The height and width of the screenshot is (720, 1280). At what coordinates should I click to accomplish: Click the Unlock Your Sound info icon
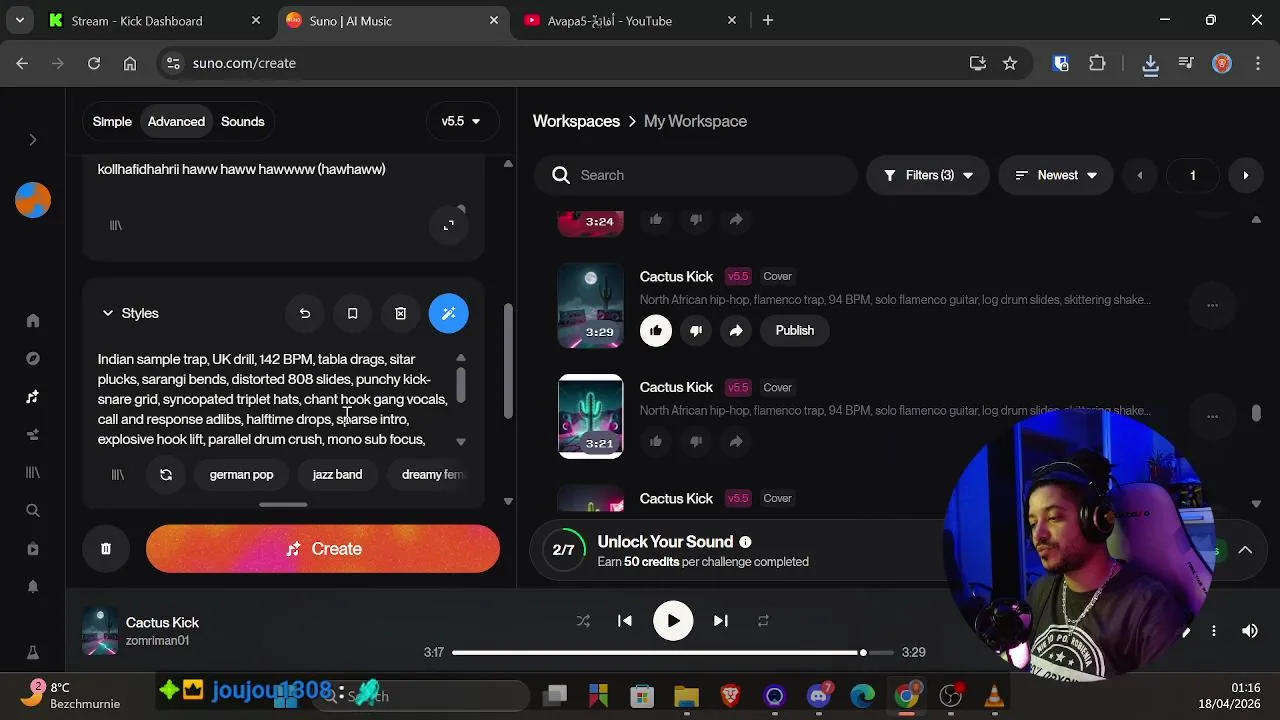(x=745, y=542)
